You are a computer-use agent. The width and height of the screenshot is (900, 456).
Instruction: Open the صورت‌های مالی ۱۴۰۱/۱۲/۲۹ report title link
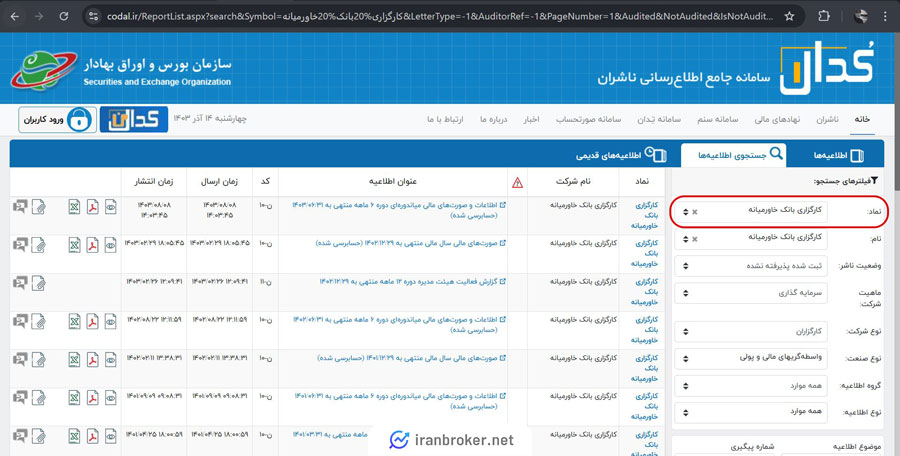pyautogui.click(x=412, y=358)
